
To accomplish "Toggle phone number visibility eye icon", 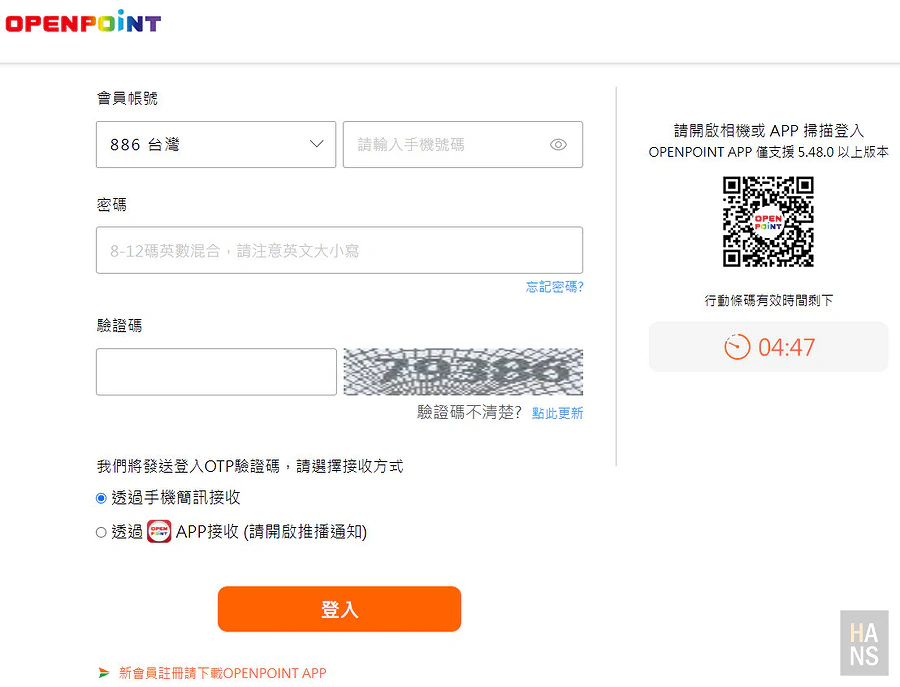I will click(x=558, y=145).
